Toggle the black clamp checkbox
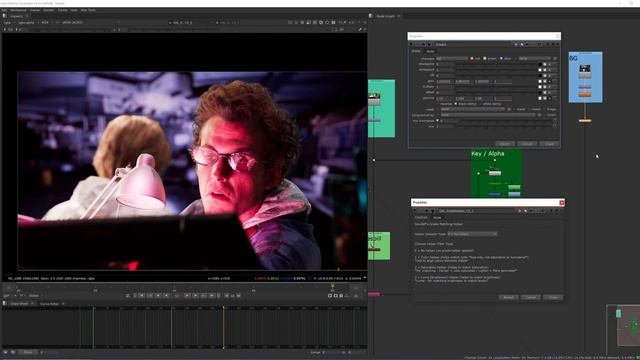 point(456,104)
